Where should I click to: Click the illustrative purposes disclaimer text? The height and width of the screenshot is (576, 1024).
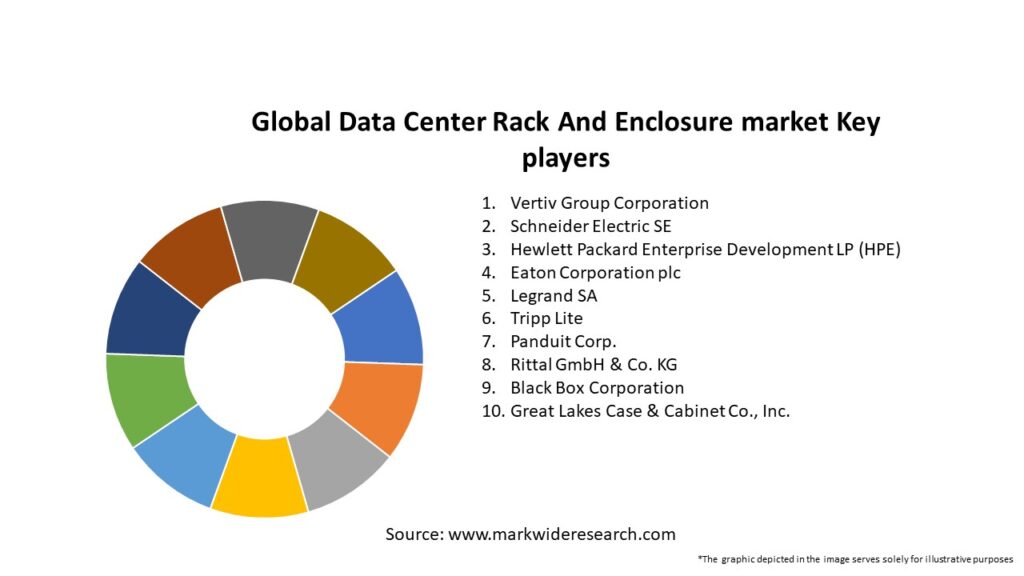click(x=855, y=559)
